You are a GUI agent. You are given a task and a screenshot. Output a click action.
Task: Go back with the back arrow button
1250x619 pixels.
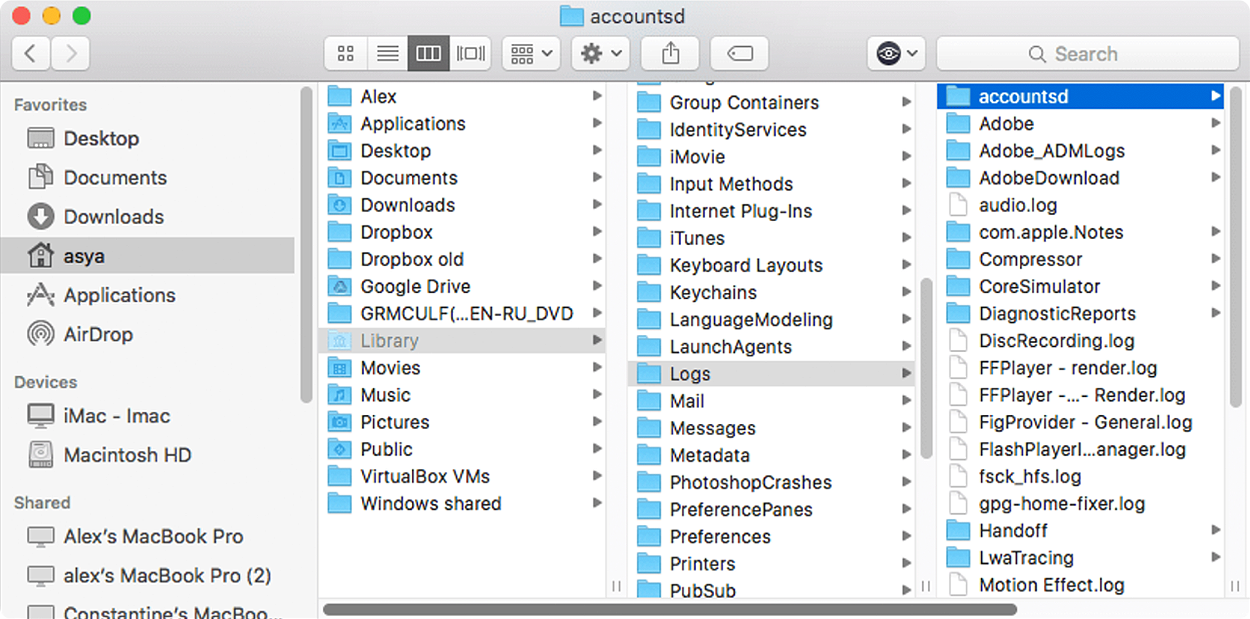(31, 53)
